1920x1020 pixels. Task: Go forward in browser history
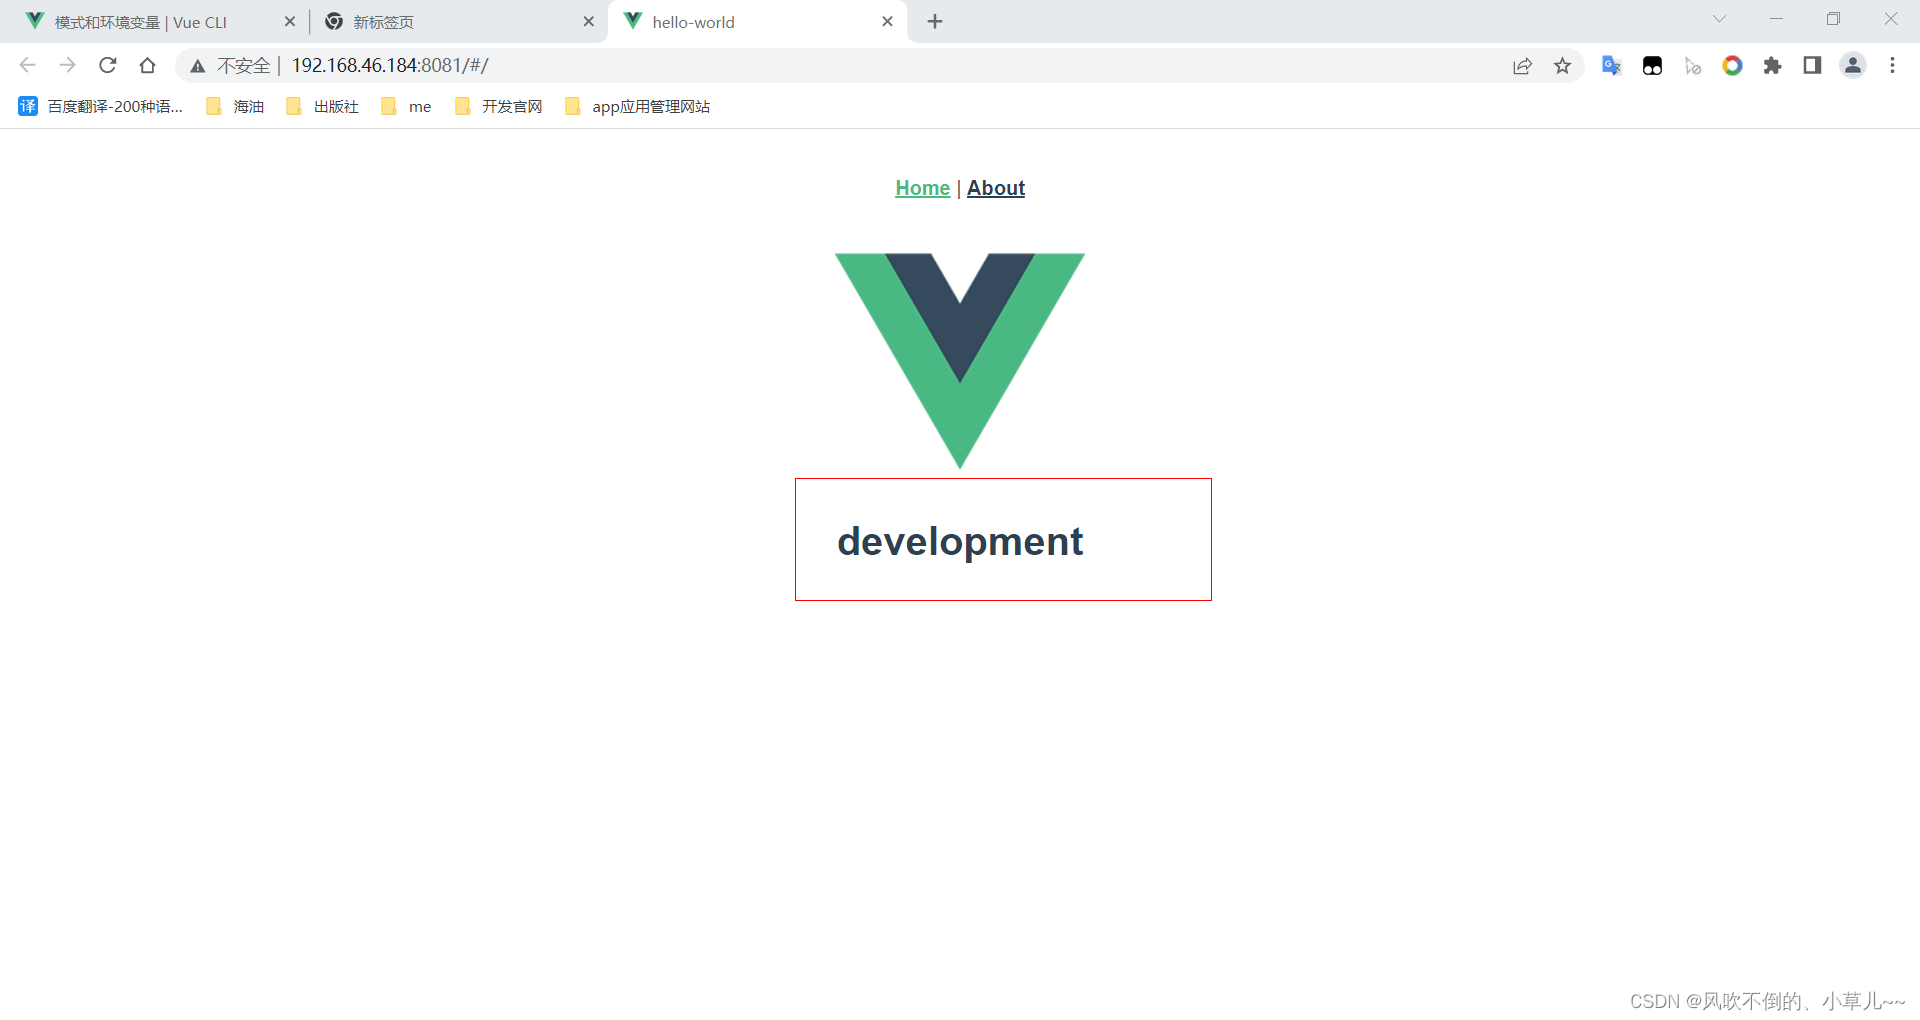coord(67,65)
